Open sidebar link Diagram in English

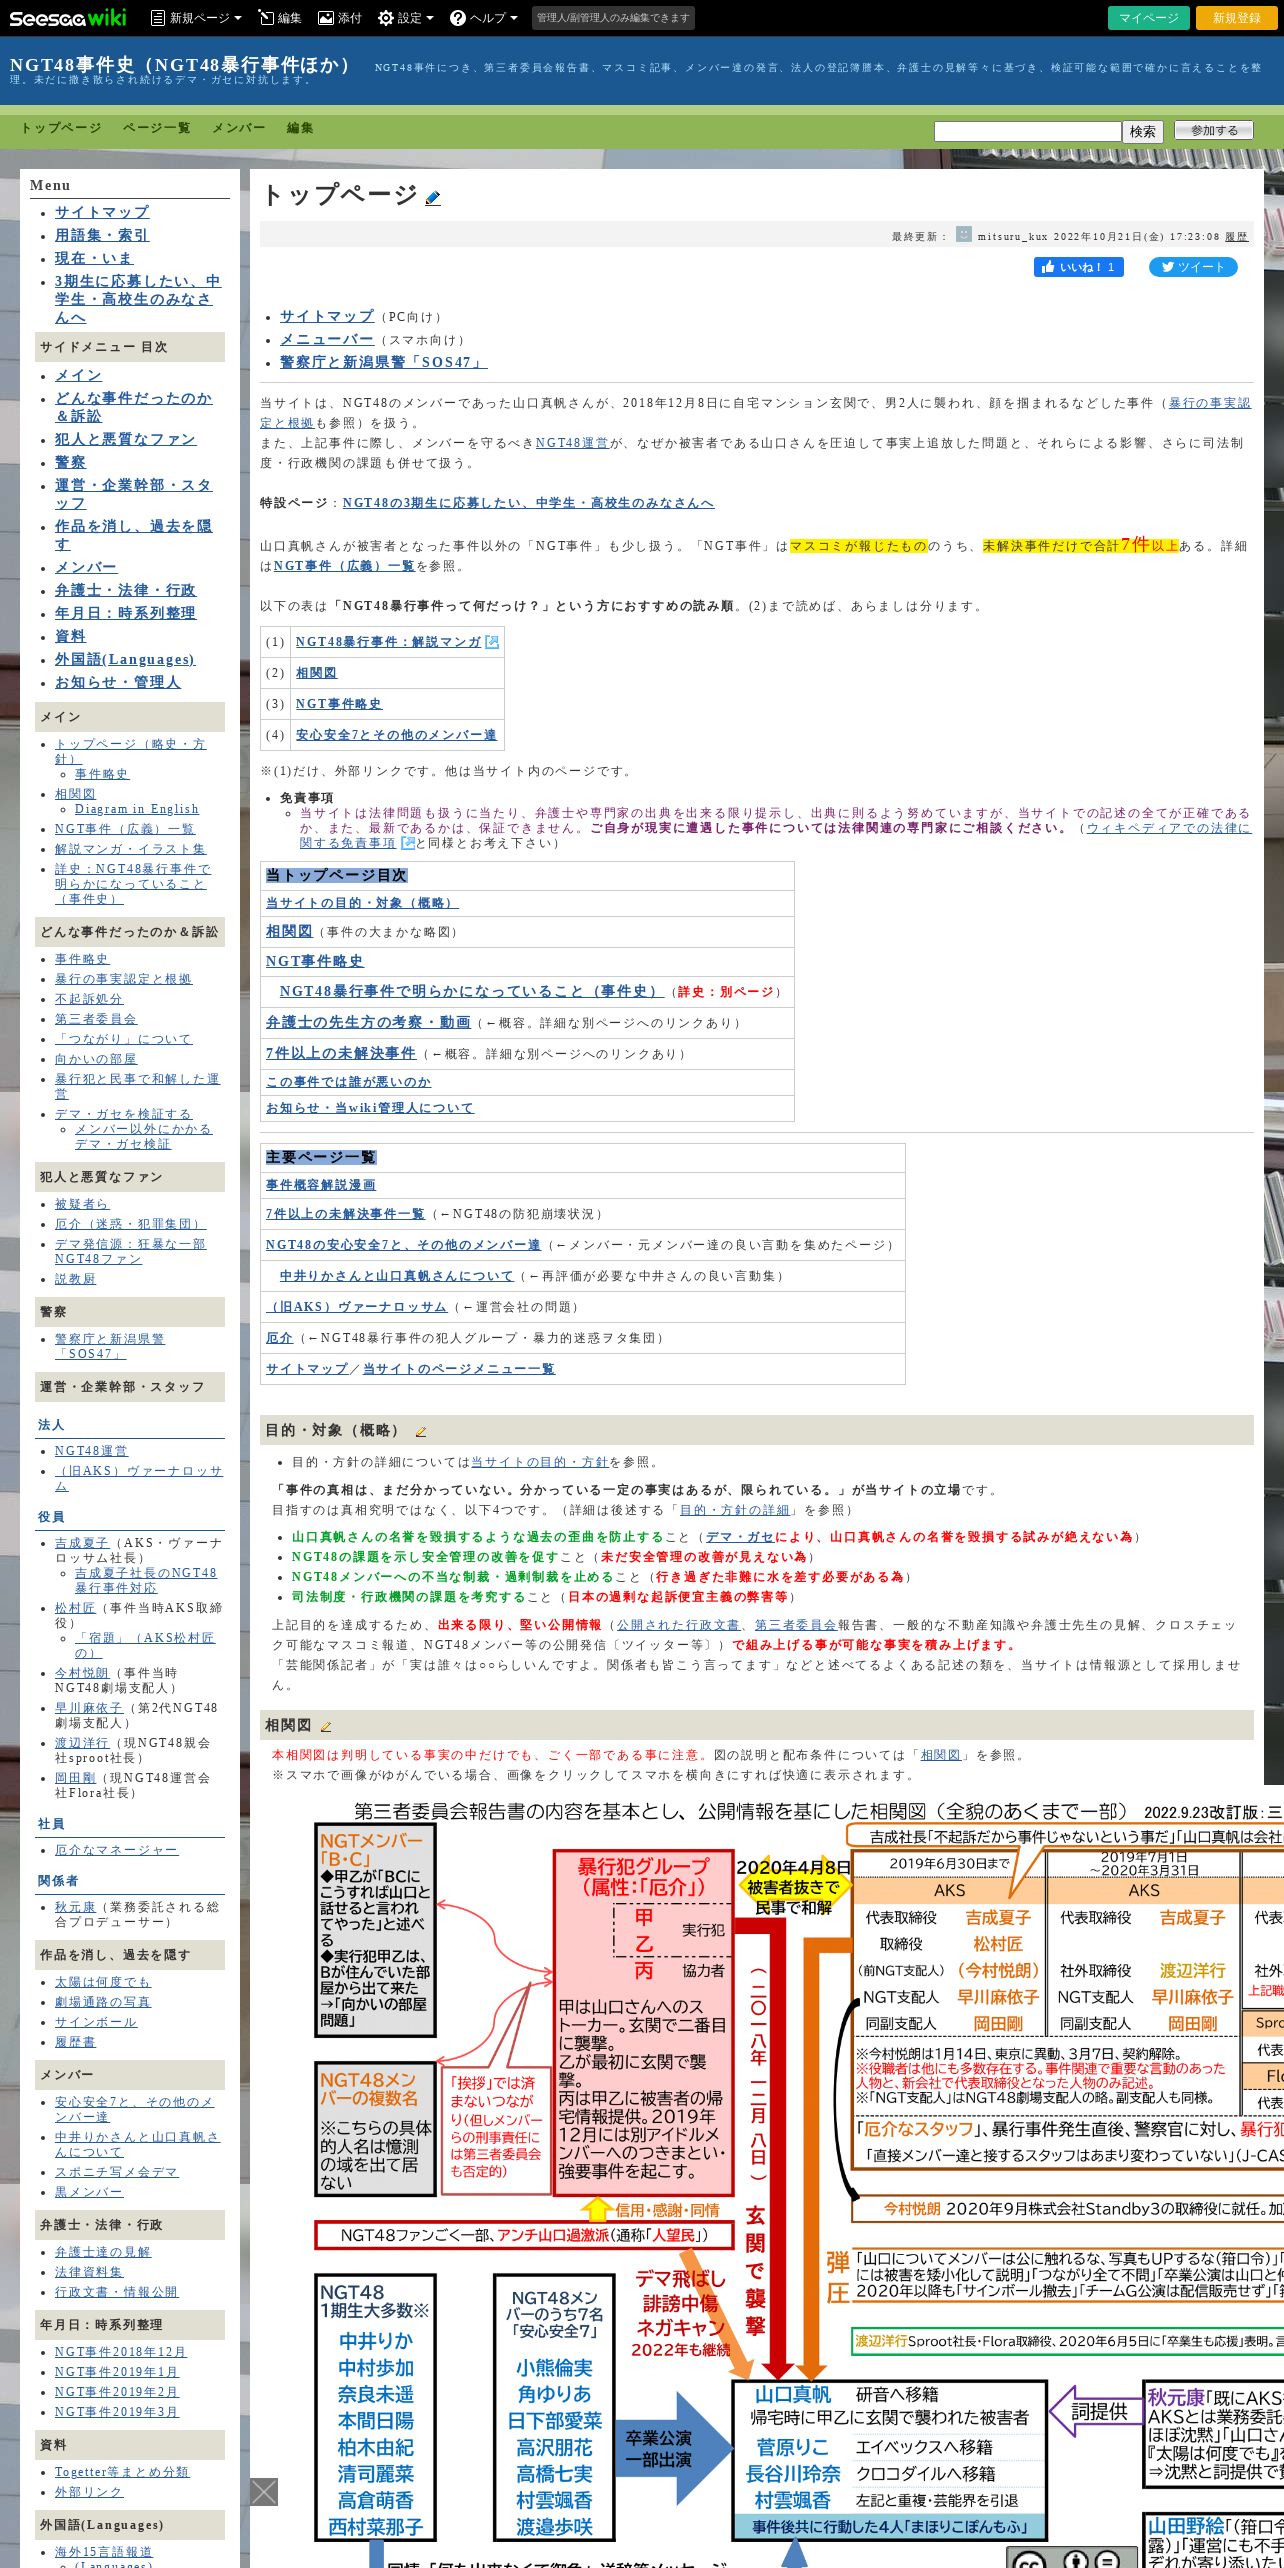137,809
